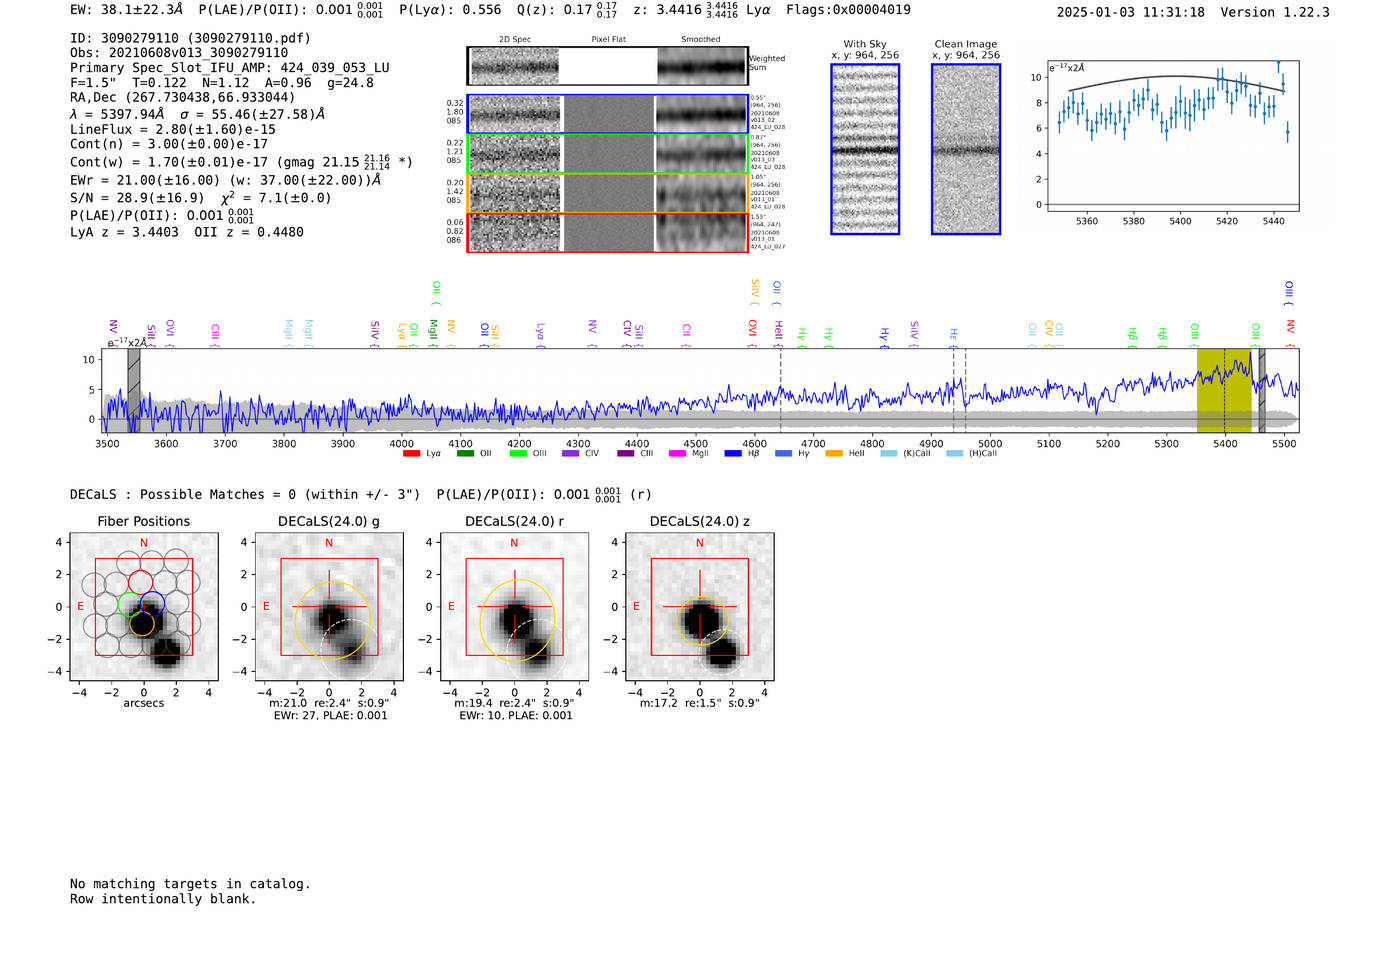Click the dark green OII legend swatch
This screenshot has height=953, width=1400.
(465, 454)
